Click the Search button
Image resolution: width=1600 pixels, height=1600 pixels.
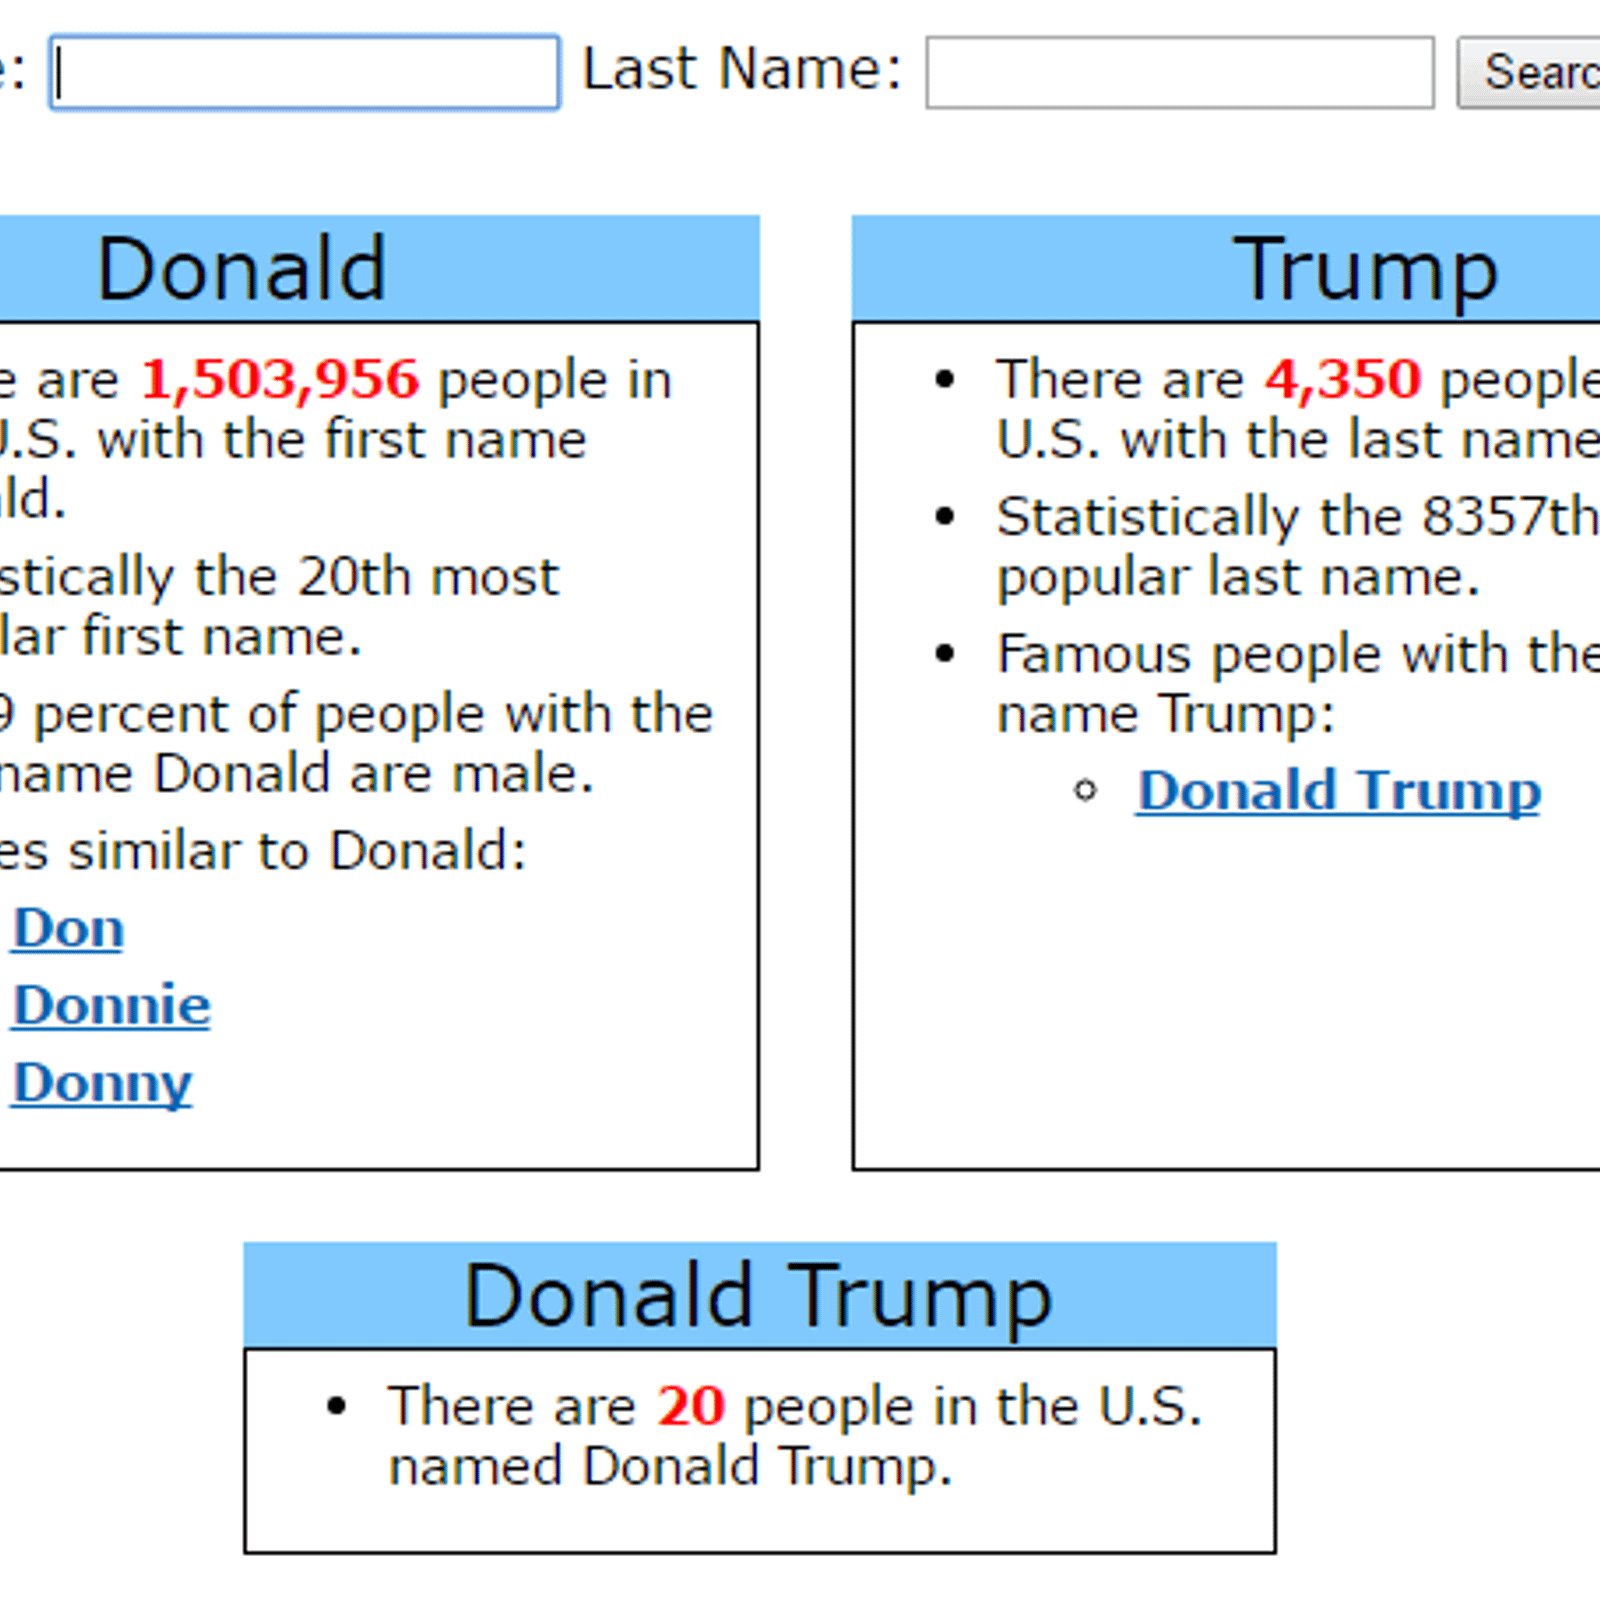coord(1528,73)
